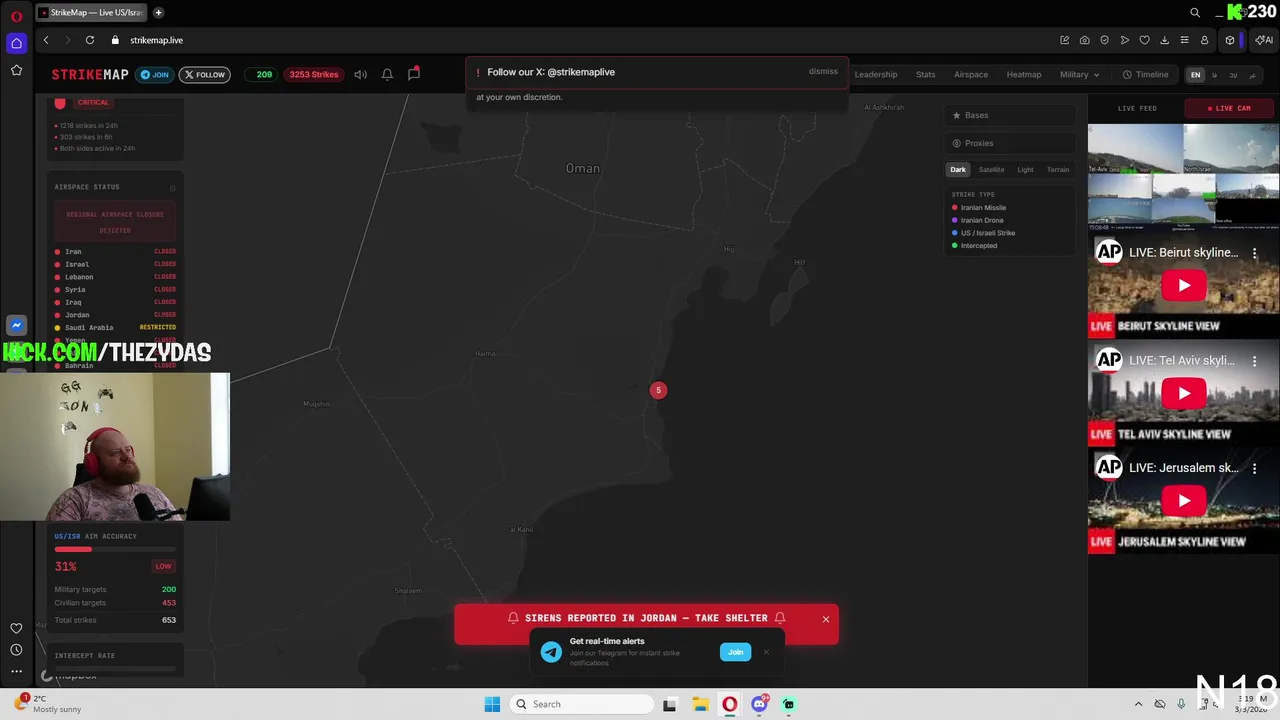Image resolution: width=1280 pixels, height=720 pixels.
Task: Open the chat bubble with red dot
Action: click(x=414, y=73)
